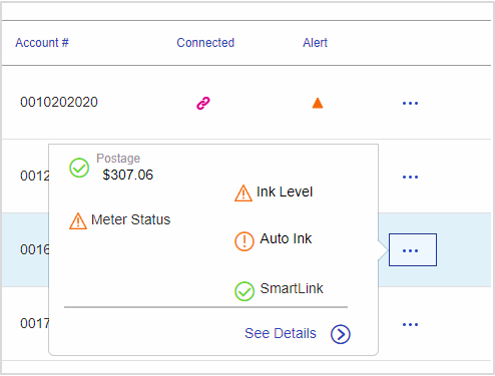This screenshot has width=495, height=376.
Task: Open the more options menu for account 0010202020
Action: point(410,103)
